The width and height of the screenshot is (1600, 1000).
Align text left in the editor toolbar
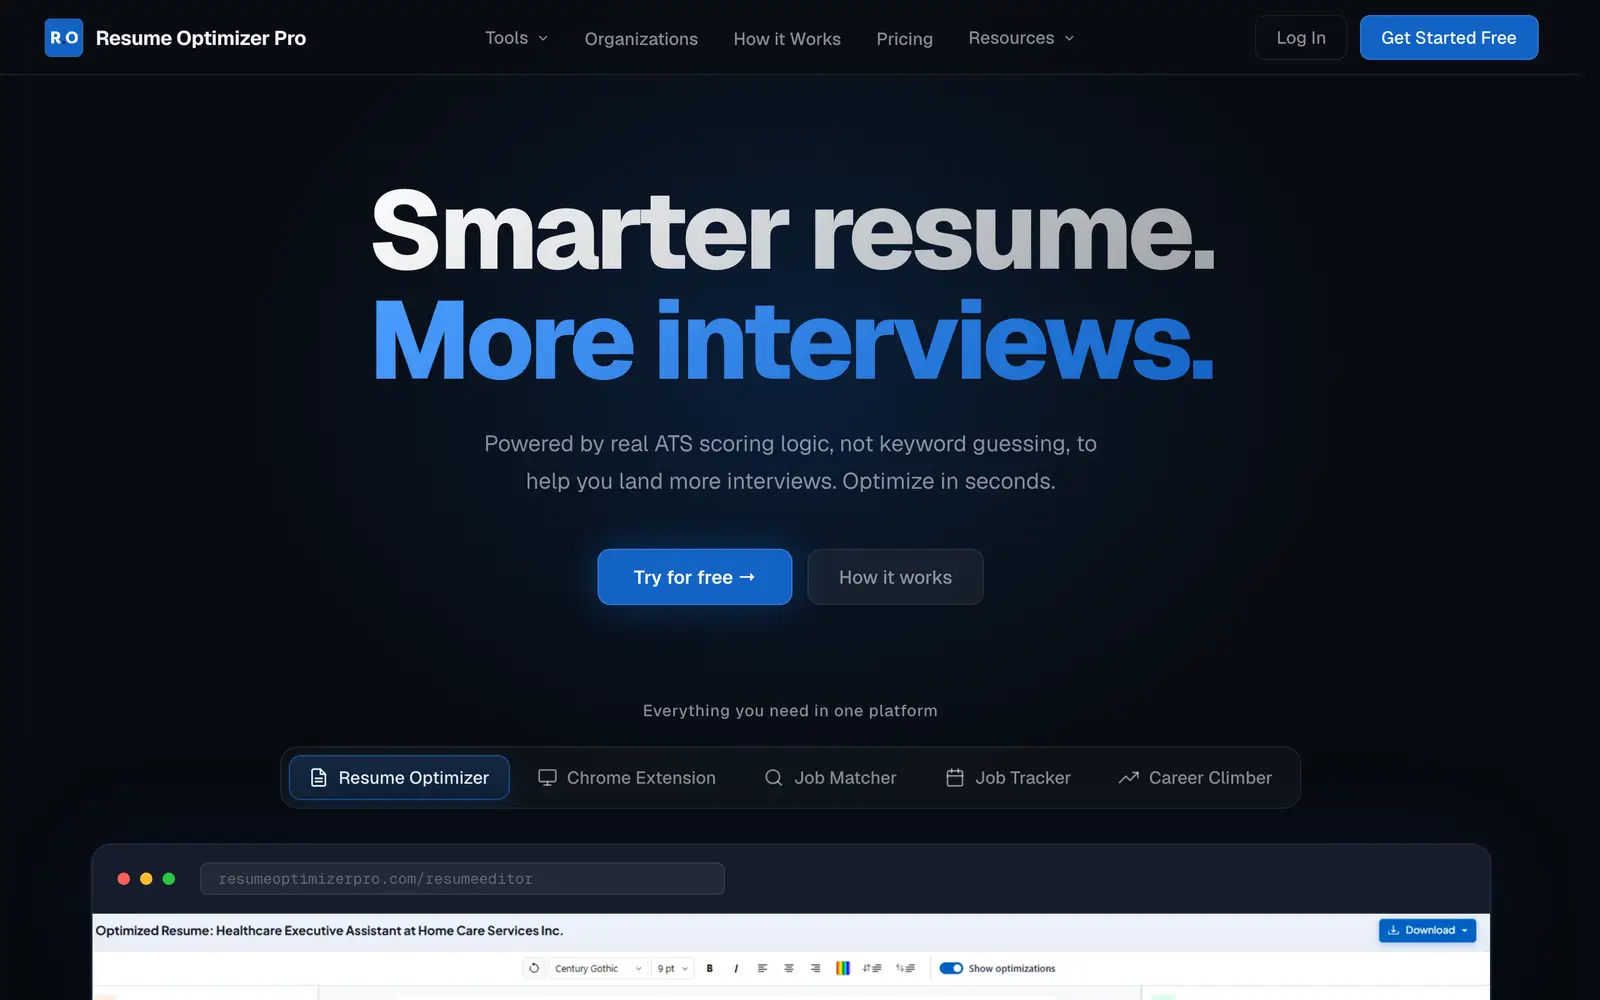[x=762, y=968]
